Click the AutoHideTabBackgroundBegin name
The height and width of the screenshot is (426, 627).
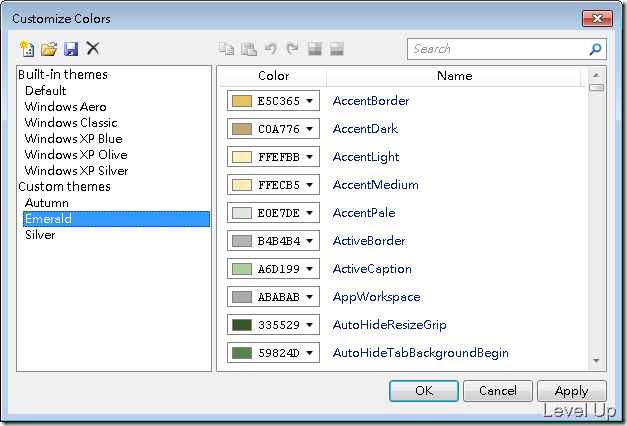point(421,353)
